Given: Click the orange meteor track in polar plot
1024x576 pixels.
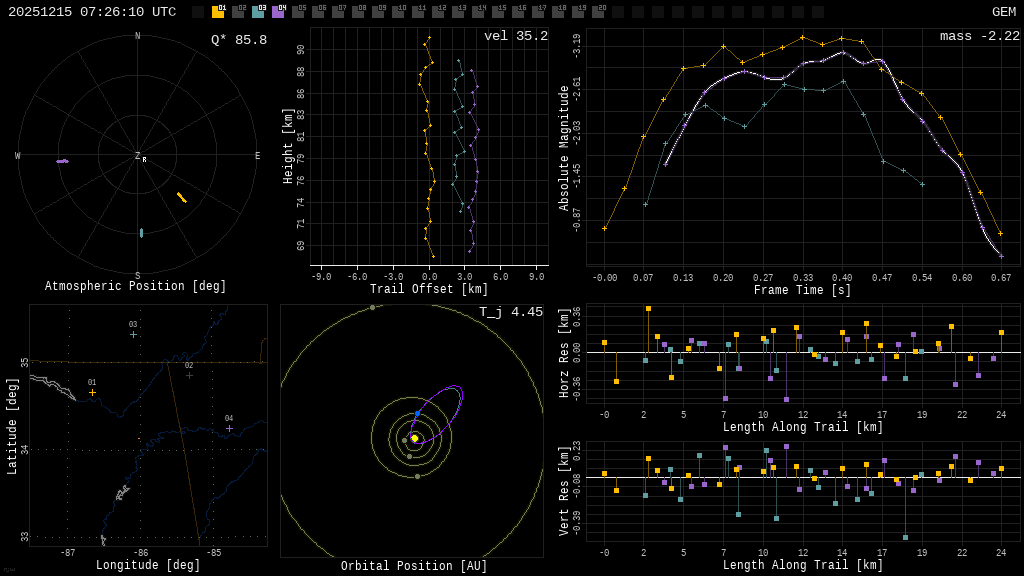Looking at the screenshot, I should click(182, 198).
